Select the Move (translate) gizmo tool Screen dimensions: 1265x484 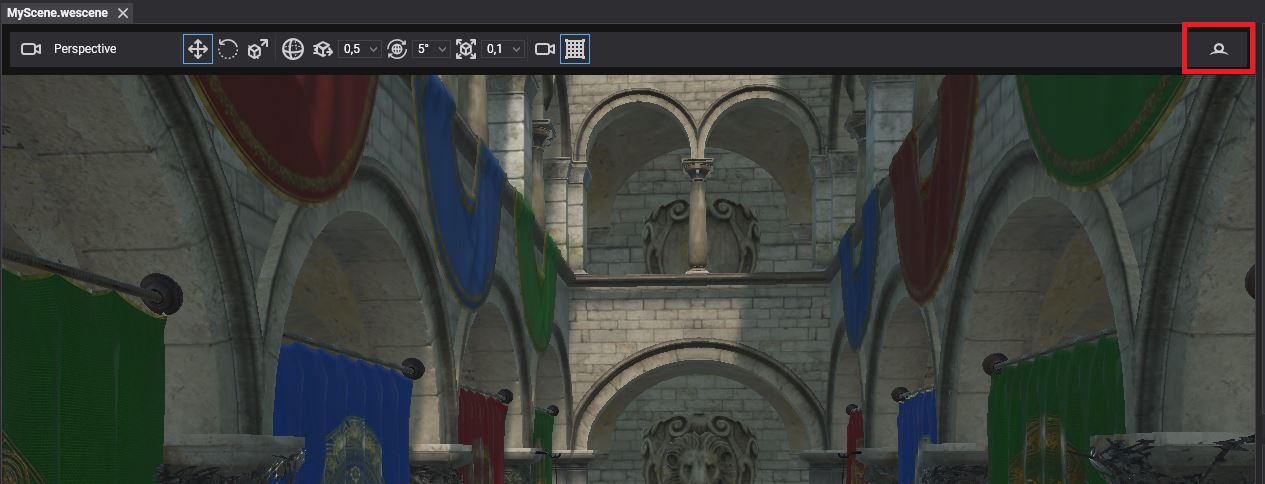(x=198, y=49)
